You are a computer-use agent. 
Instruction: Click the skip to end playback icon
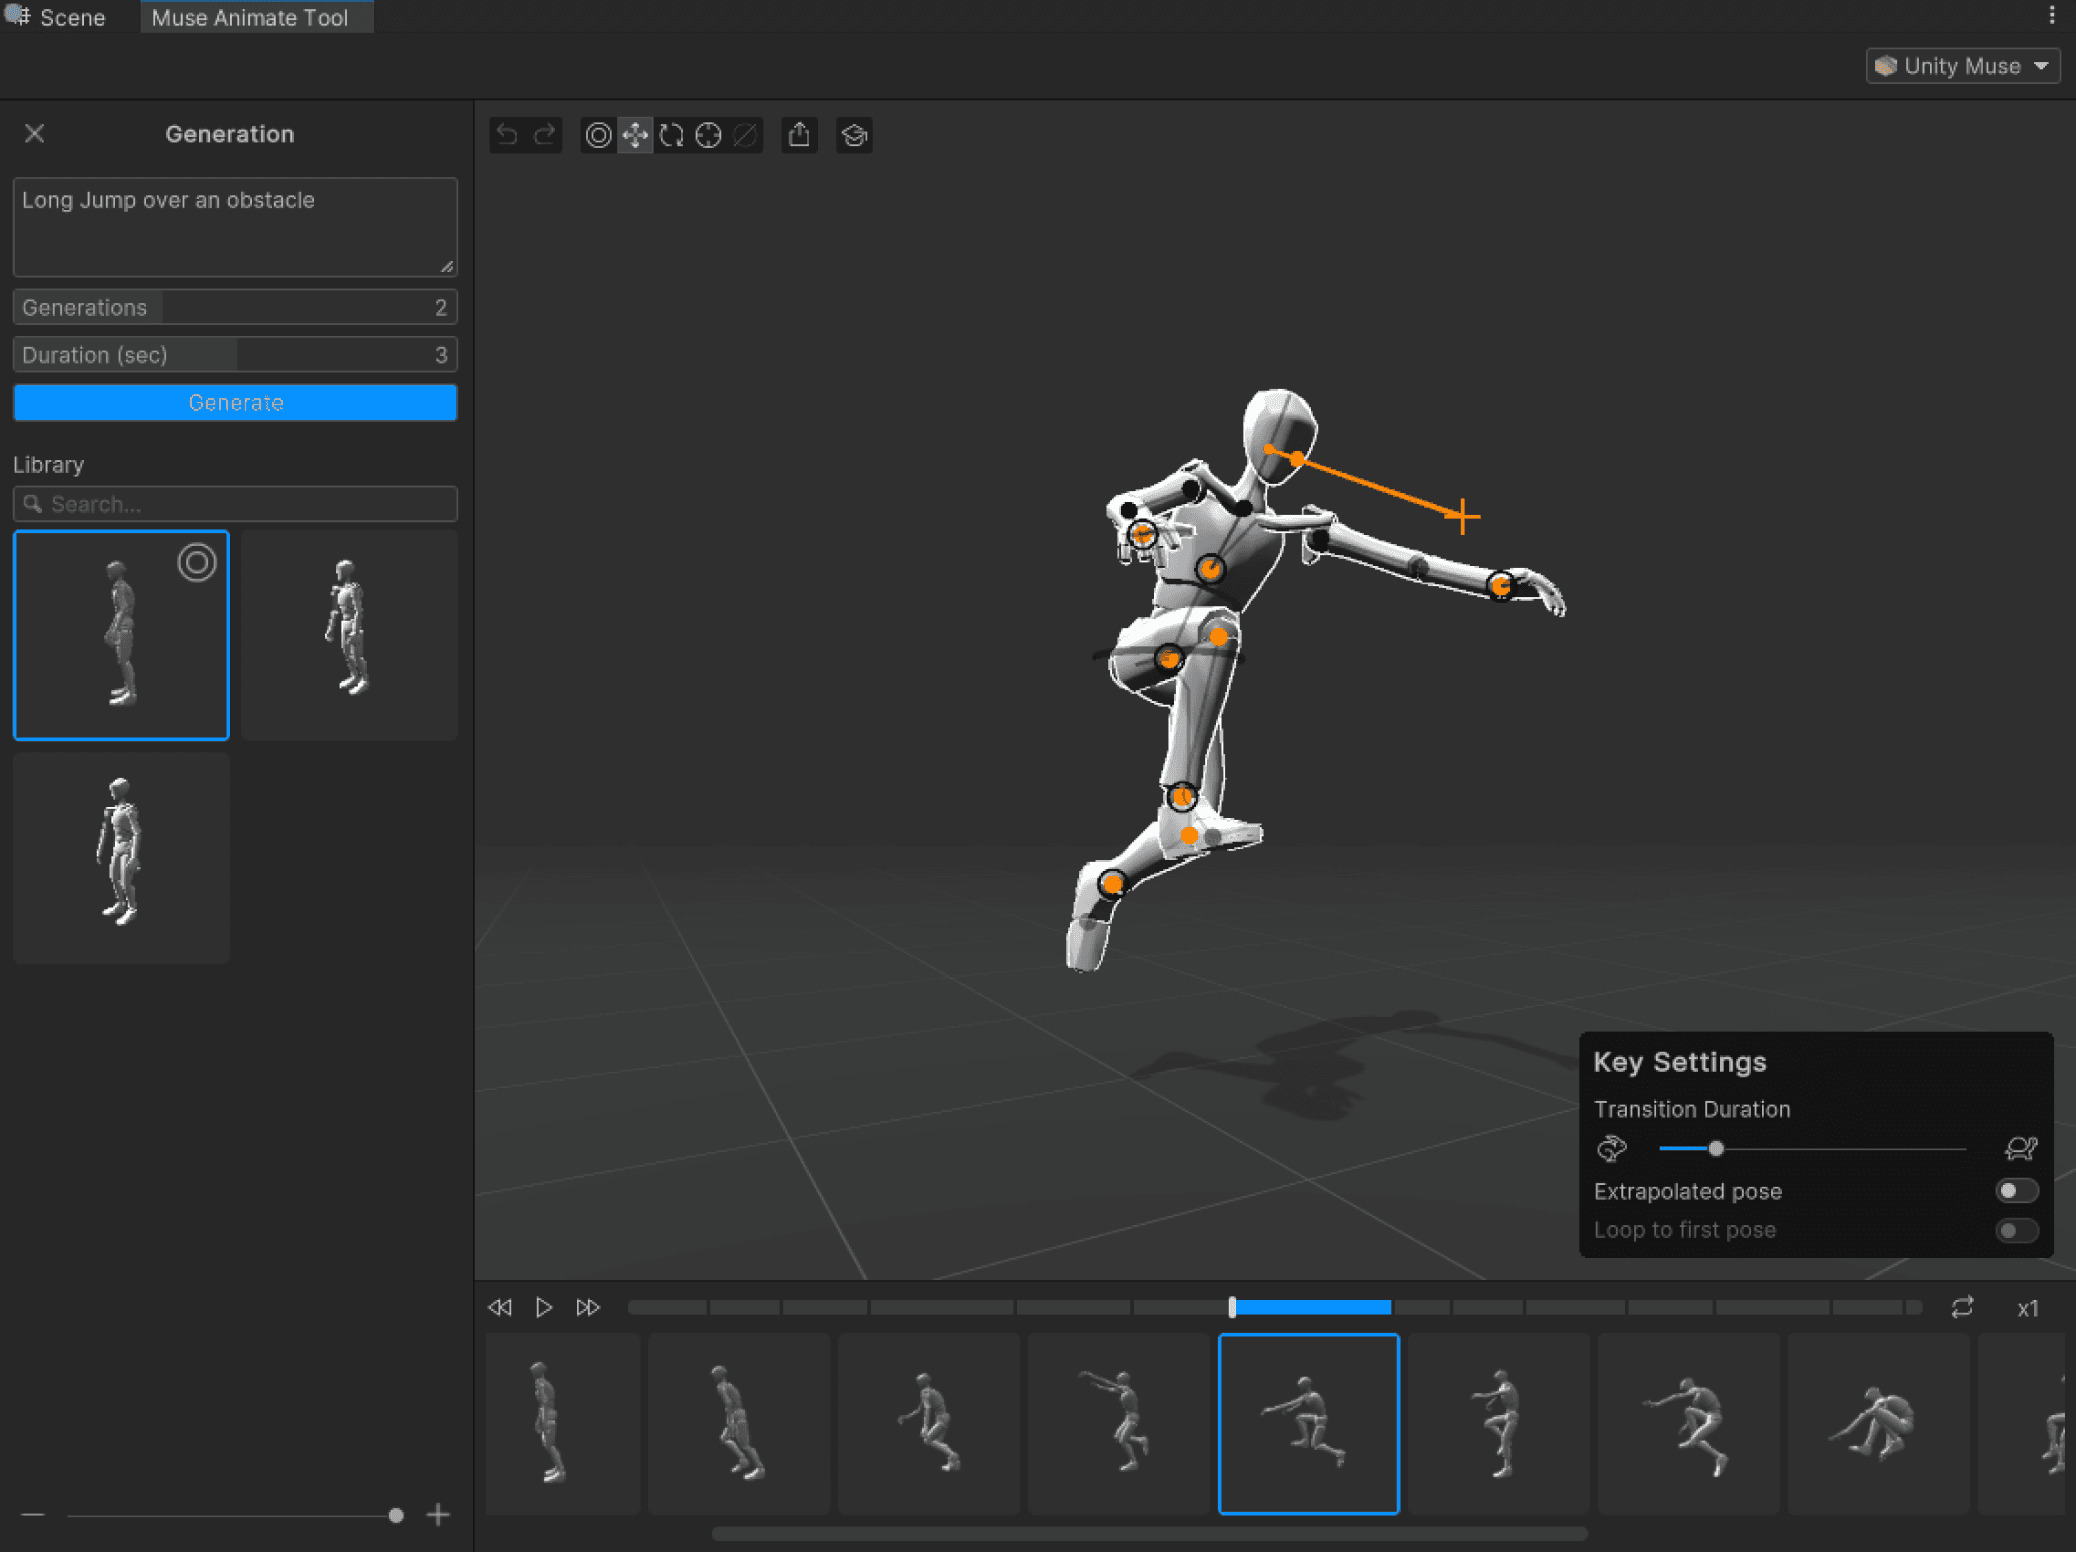(587, 1307)
